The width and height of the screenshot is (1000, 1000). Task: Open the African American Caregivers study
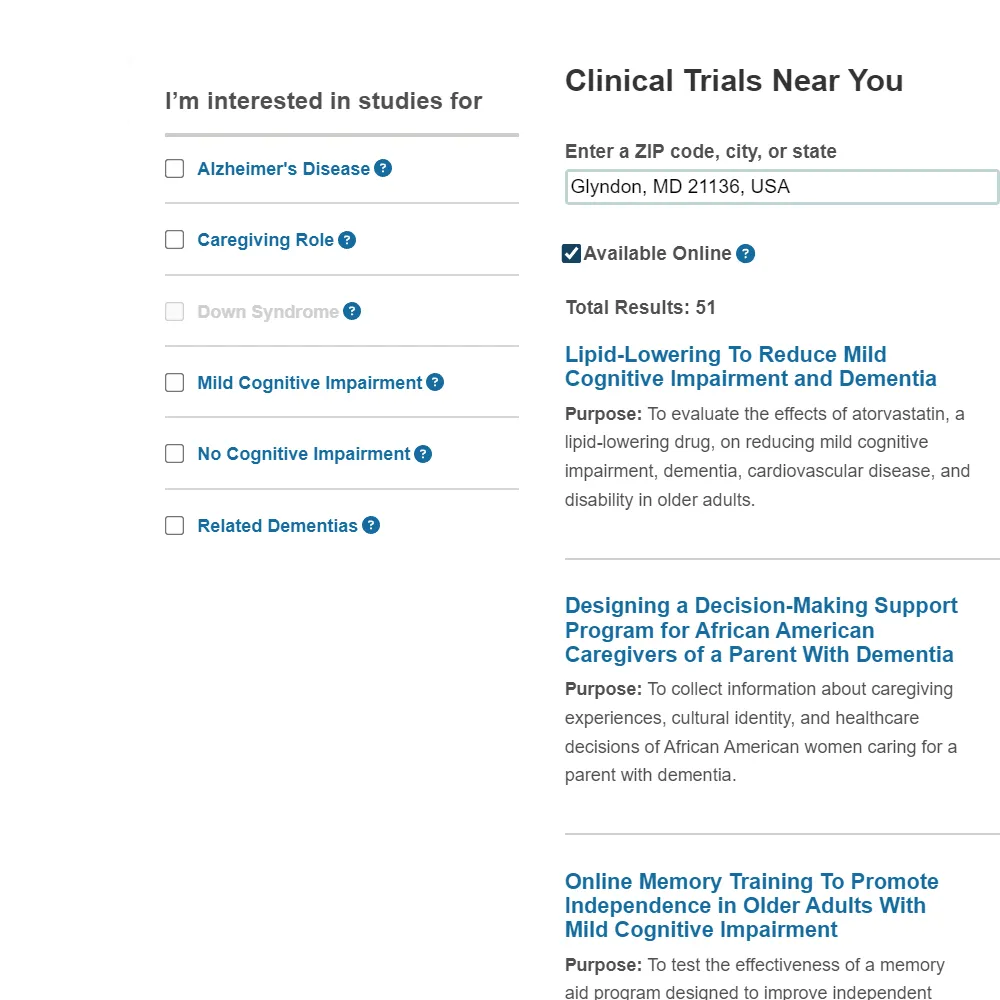[x=761, y=630]
